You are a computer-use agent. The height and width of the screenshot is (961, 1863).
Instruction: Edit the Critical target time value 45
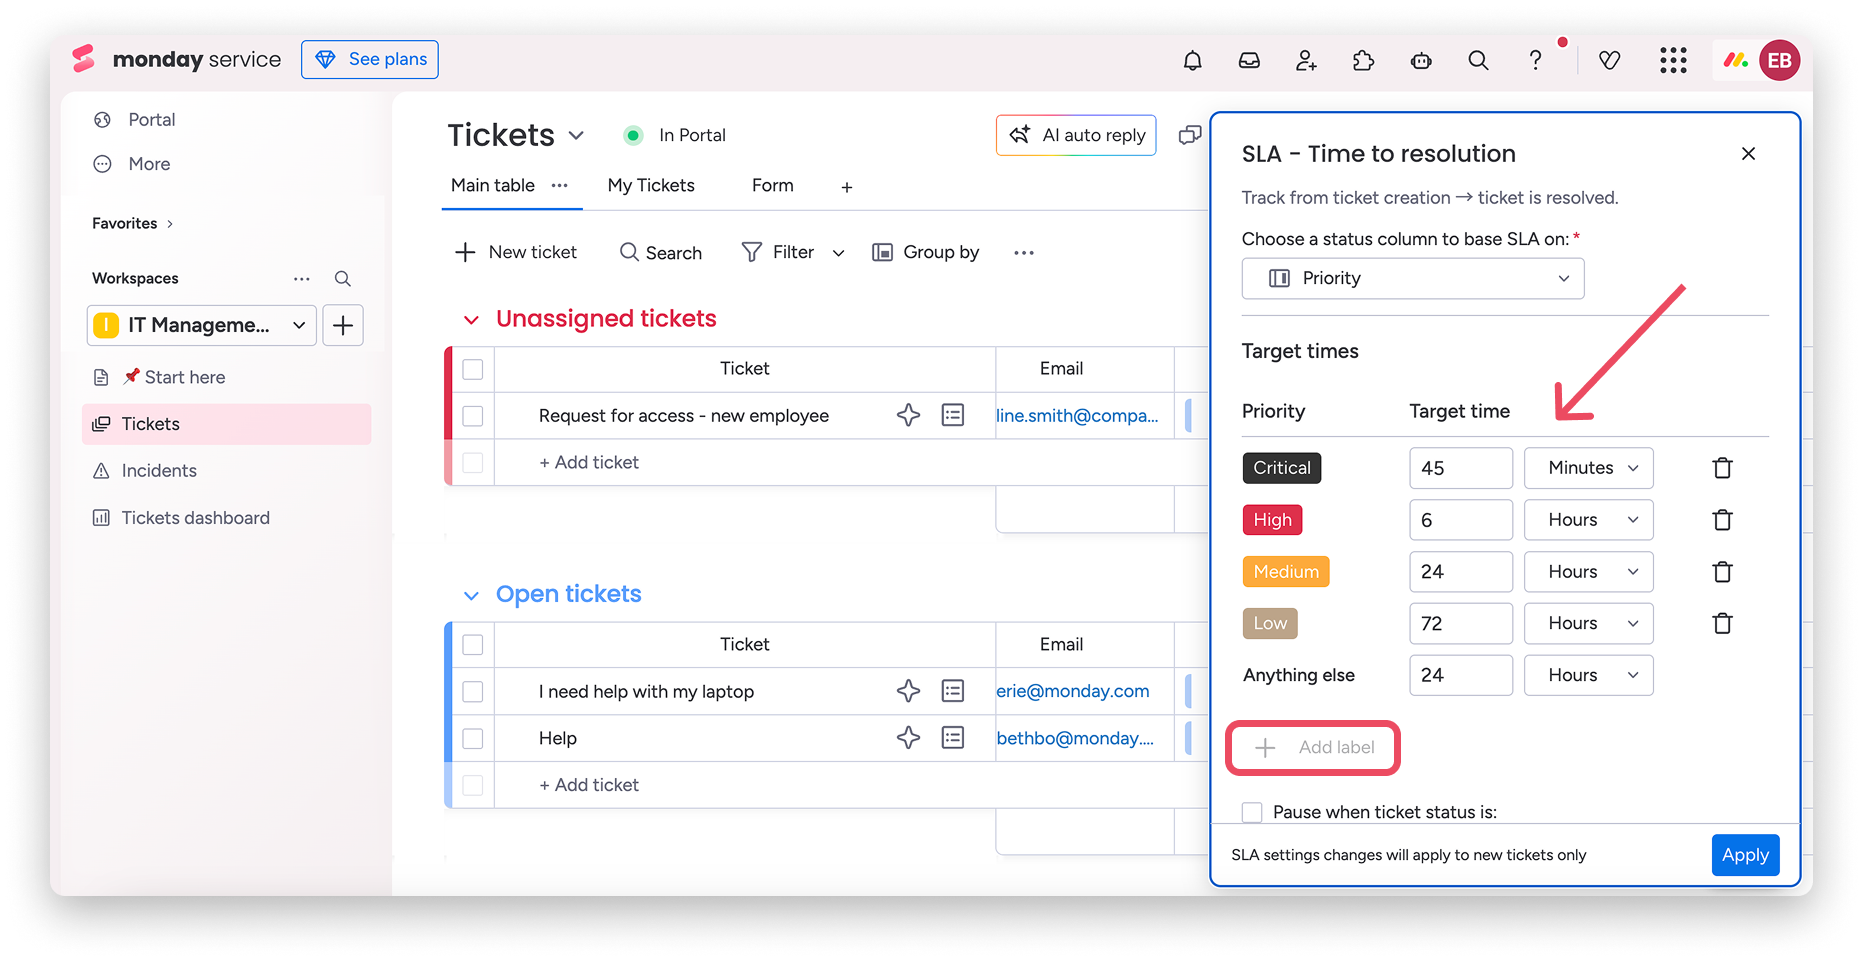(1461, 468)
